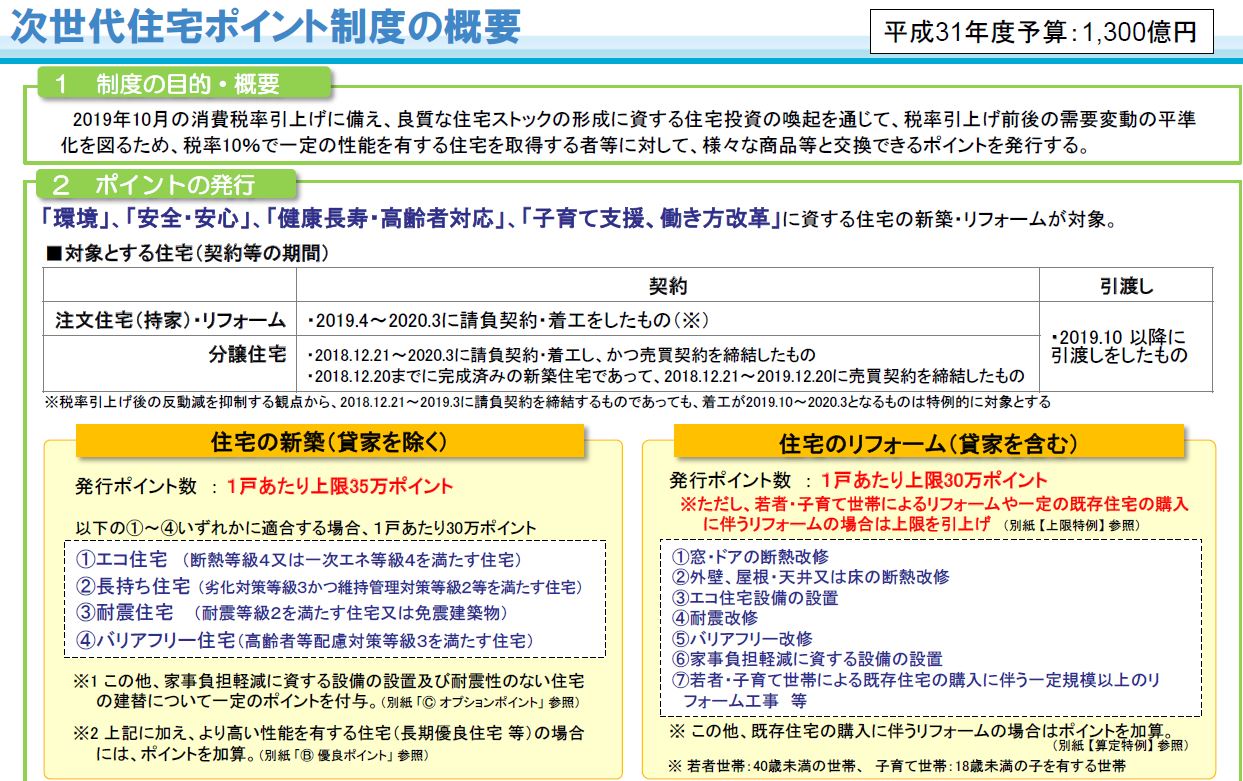The image size is (1243, 781).
Task: Click the sentence starting "2019年10月の消費税率引上げに備え"
Action: pyautogui.click(x=628, y=132)
